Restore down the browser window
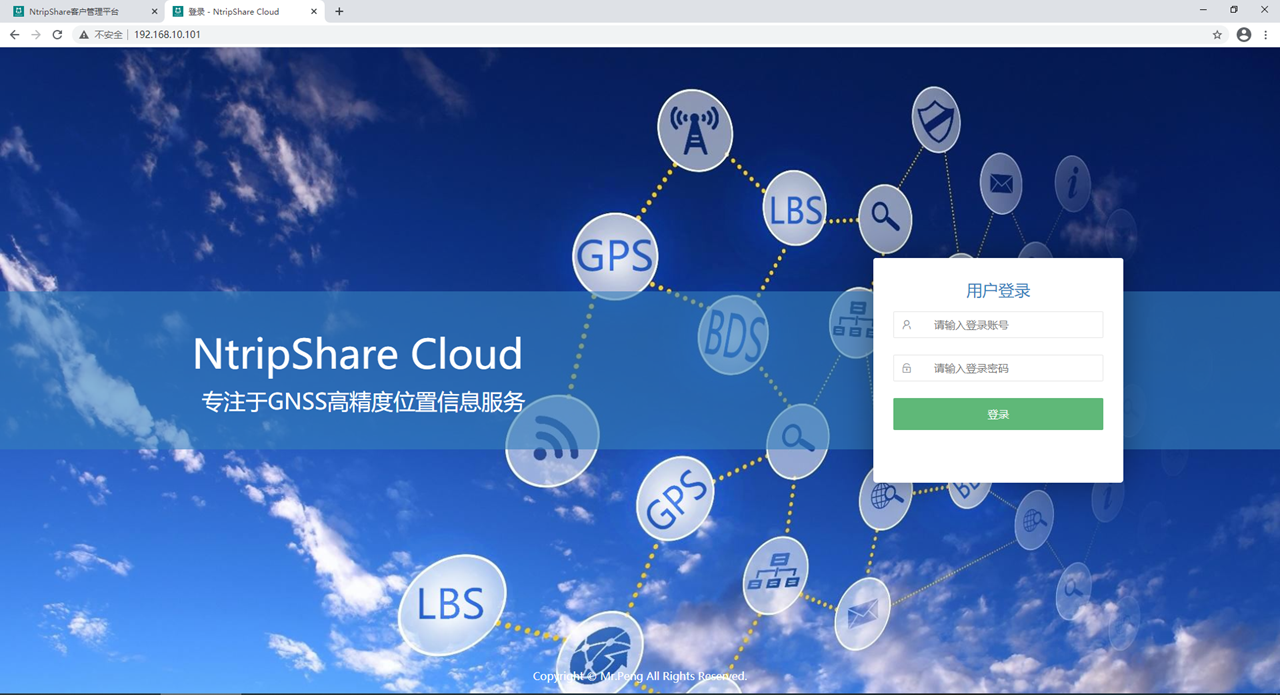1280x695 pixels. (1234, 10)
